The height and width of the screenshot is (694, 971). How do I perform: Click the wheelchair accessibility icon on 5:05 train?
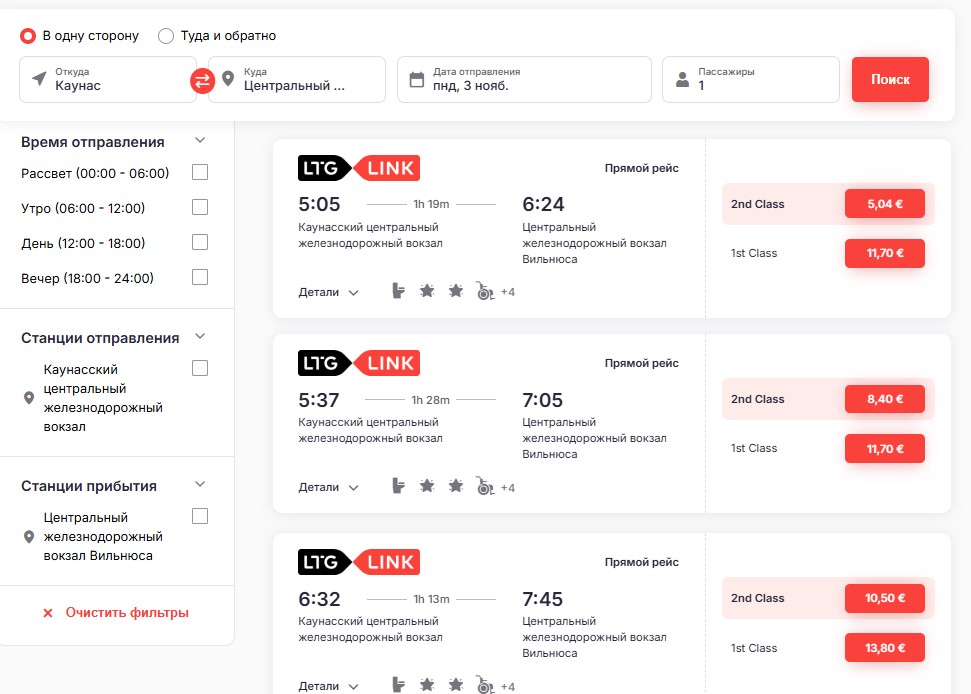click(485, 292)
